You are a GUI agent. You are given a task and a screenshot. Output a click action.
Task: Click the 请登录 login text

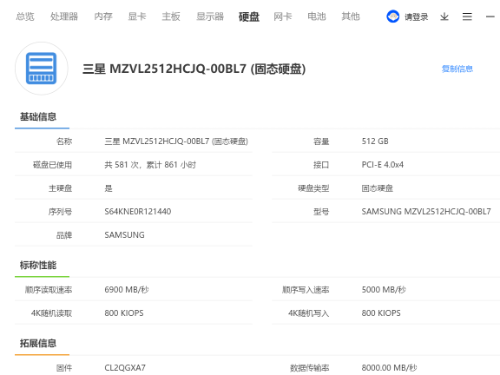416,17
